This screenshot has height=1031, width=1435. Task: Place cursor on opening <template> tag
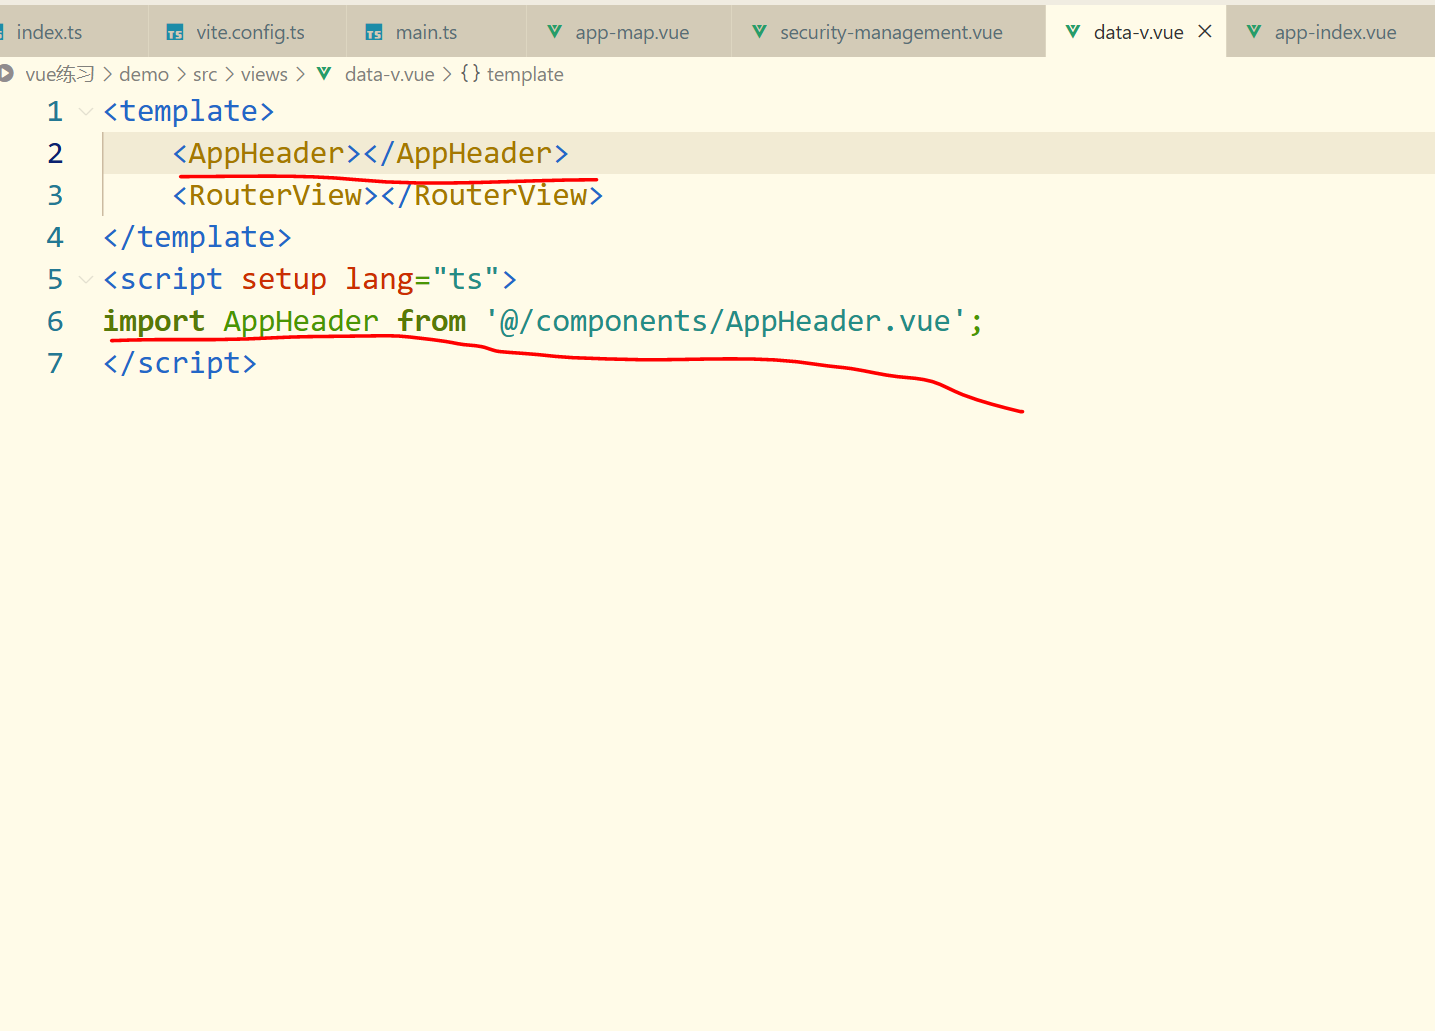point(189,111)
